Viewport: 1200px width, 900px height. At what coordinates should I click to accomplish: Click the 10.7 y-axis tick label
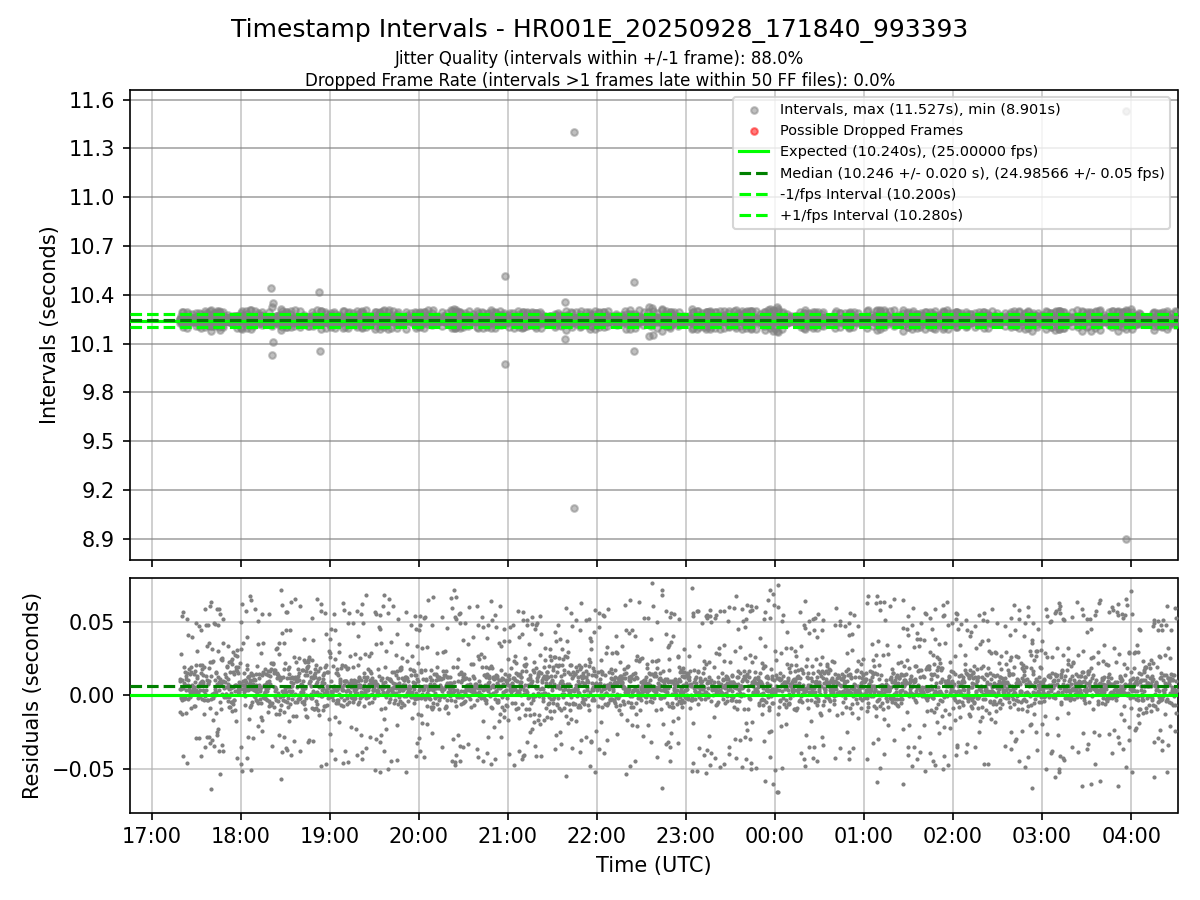94,247
